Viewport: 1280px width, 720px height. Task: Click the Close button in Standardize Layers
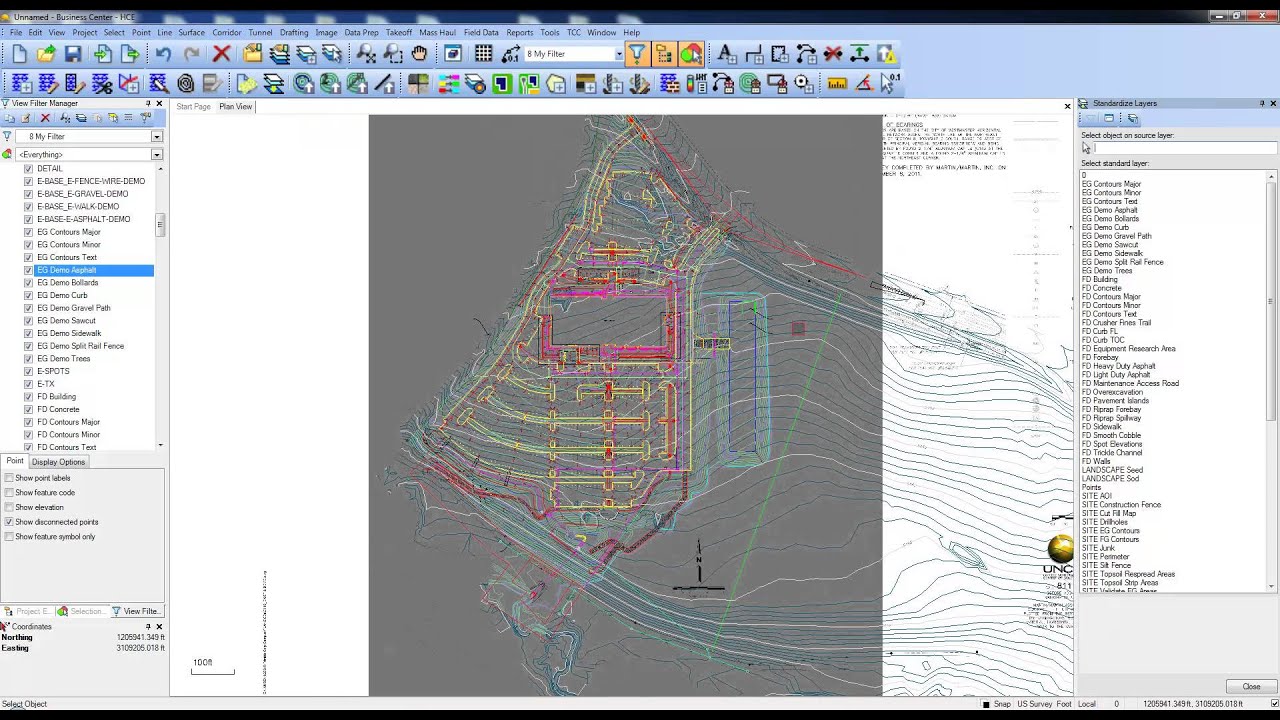1251,687
